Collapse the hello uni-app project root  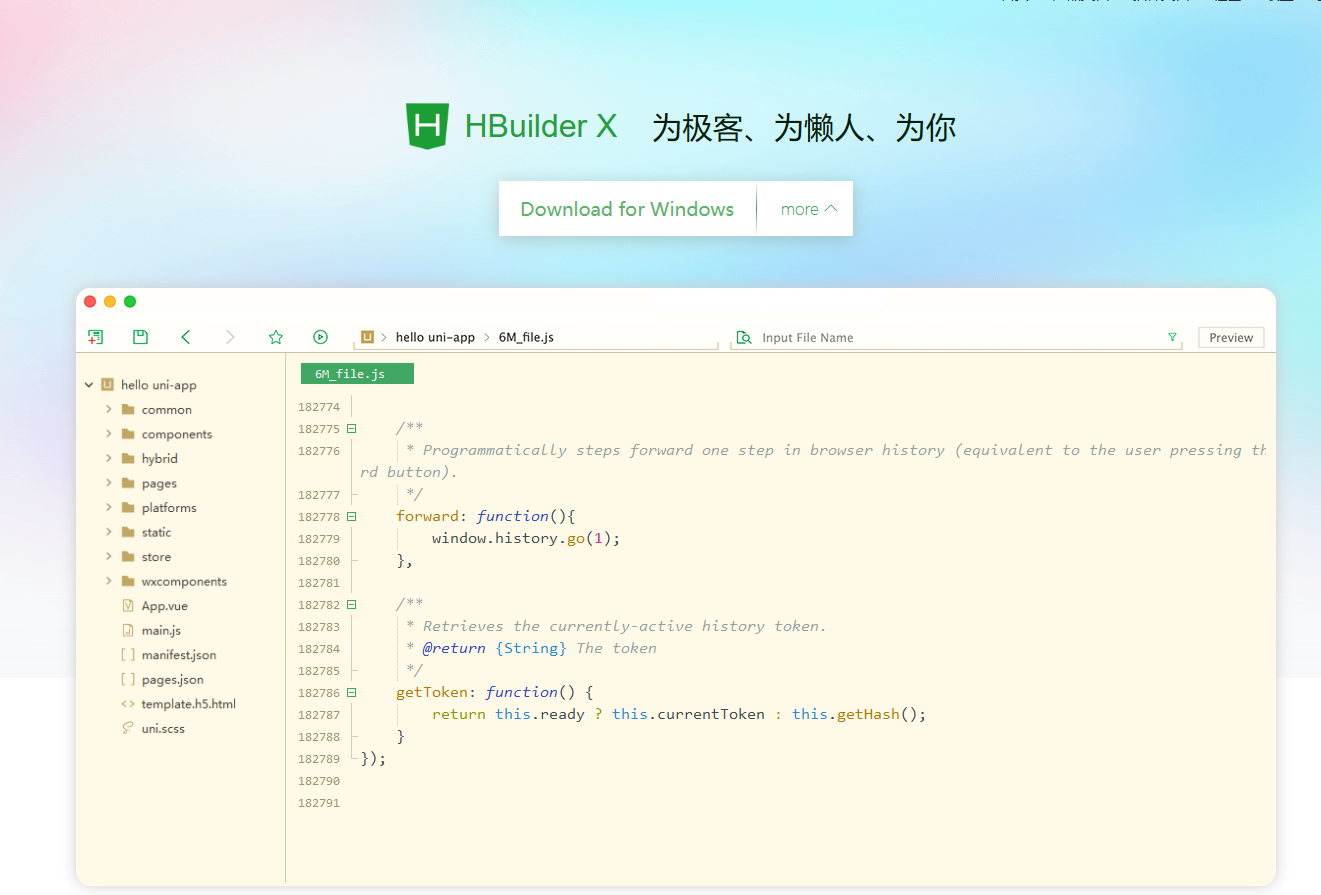pyautogui.click(x=88, y=384)
